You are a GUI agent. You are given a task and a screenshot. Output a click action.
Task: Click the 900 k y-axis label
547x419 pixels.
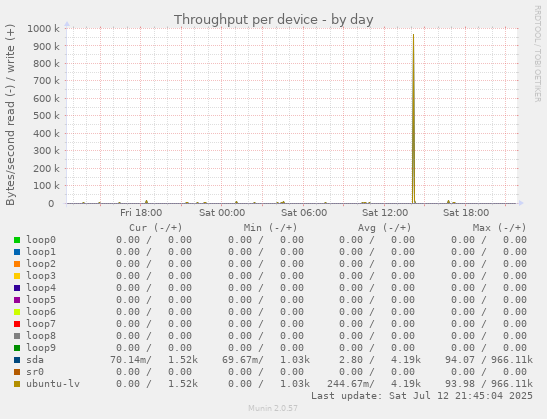46,46
